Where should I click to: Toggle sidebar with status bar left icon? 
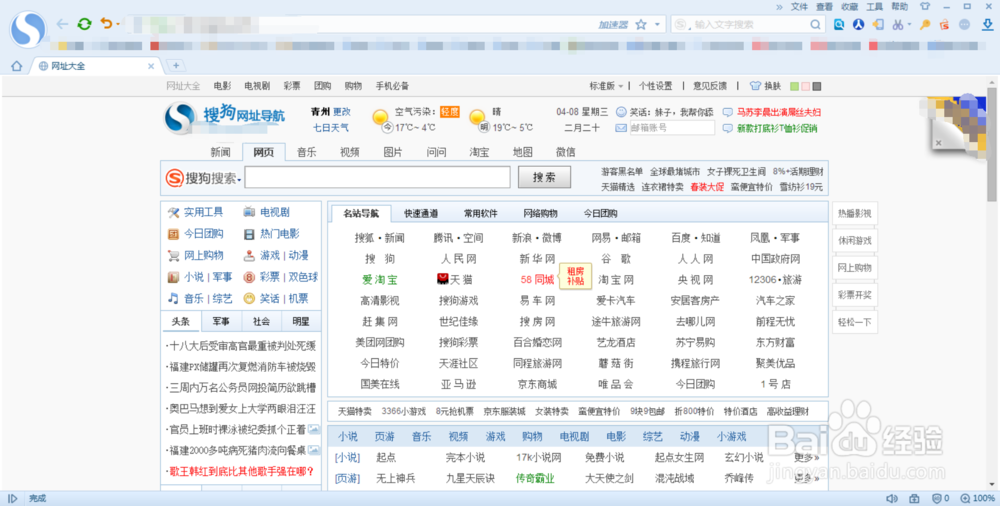pyautogui.click(x=13, y=498)
